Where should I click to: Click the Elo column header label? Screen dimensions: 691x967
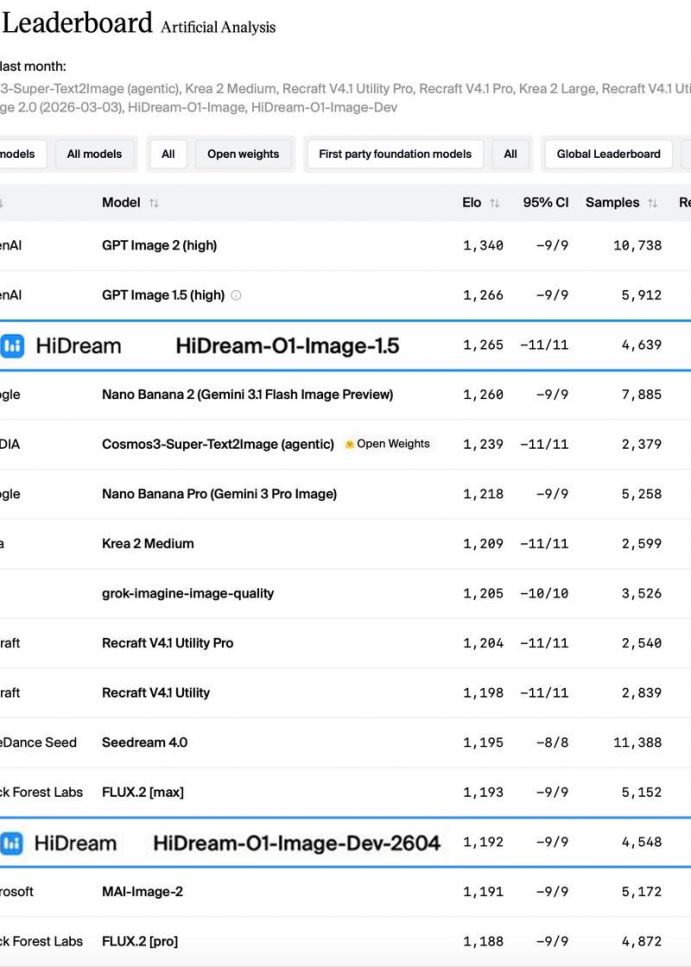point(471,203)
